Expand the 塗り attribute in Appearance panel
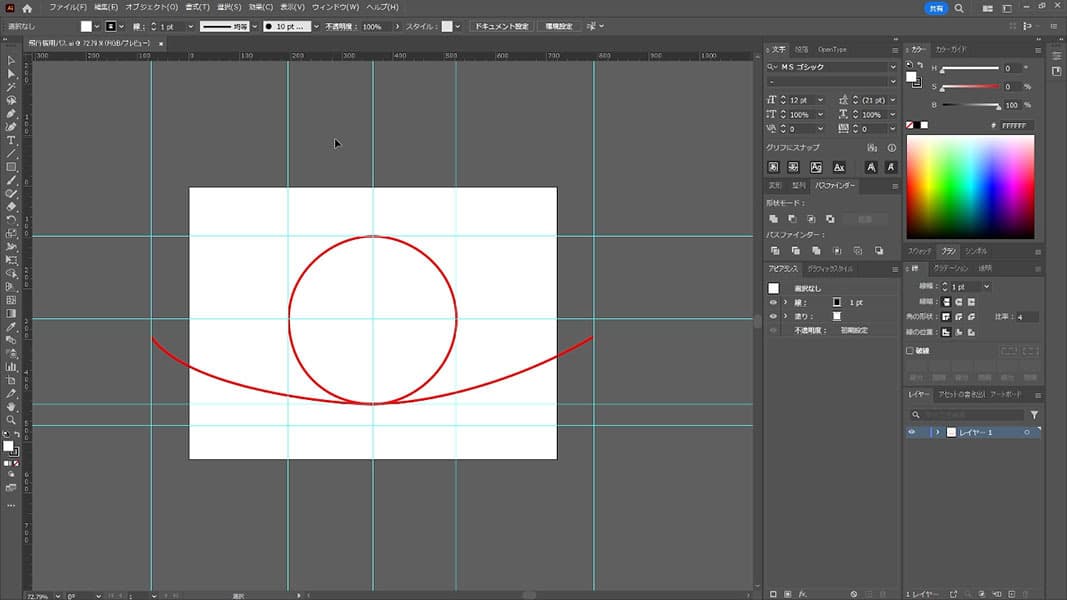 tap(785, 316)
